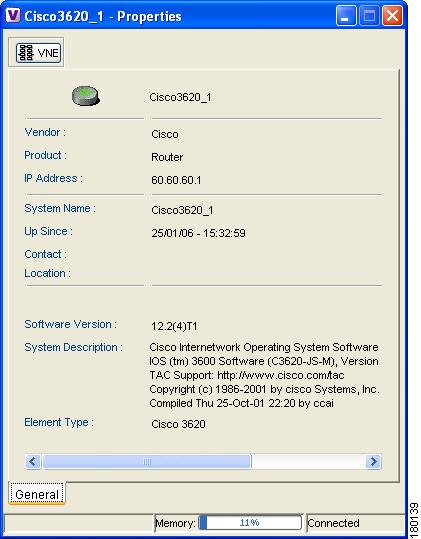
Task: Click the app logo in title bar
Action: point(13,16)
